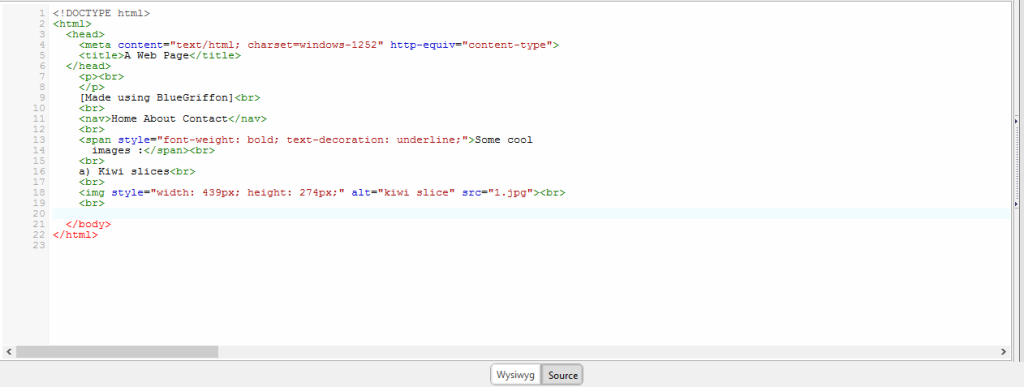Image resolution: width=1024 pixels, height=387 pixels.
Task: Click the <br> on line 15
Action: 91,161
